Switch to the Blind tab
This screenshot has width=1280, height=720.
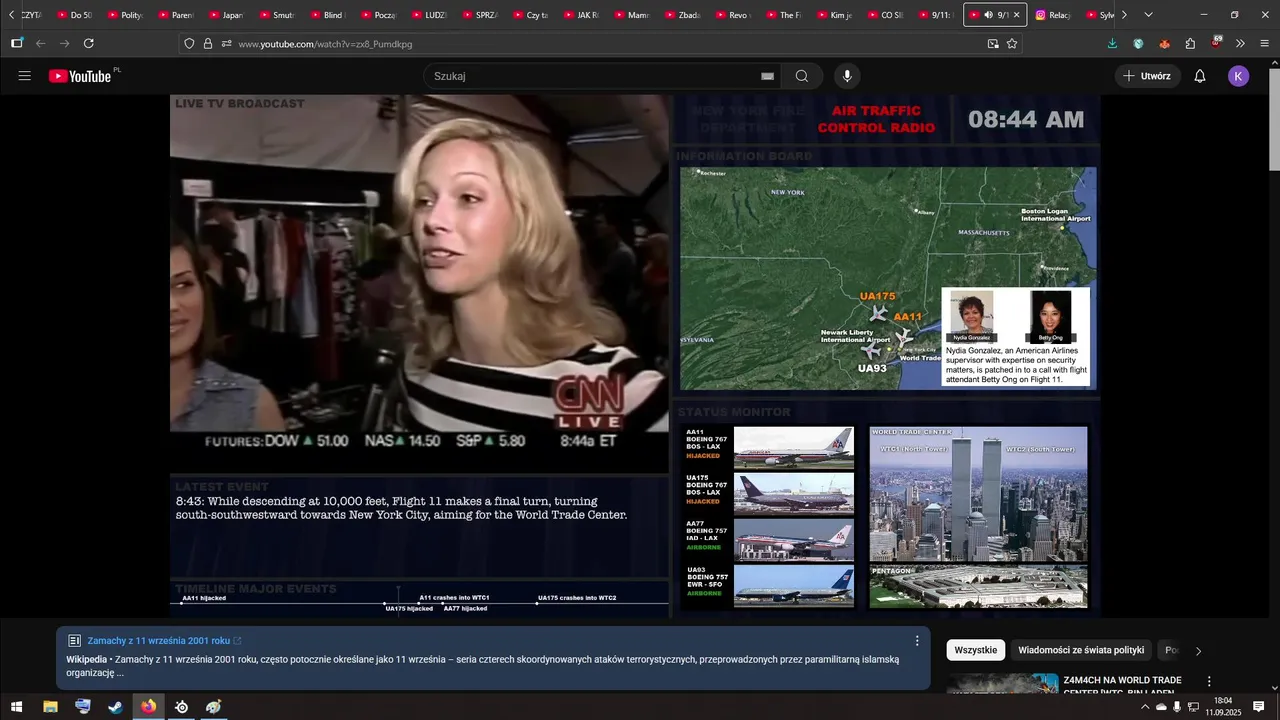pyautogui.click(x=329, y=15)
